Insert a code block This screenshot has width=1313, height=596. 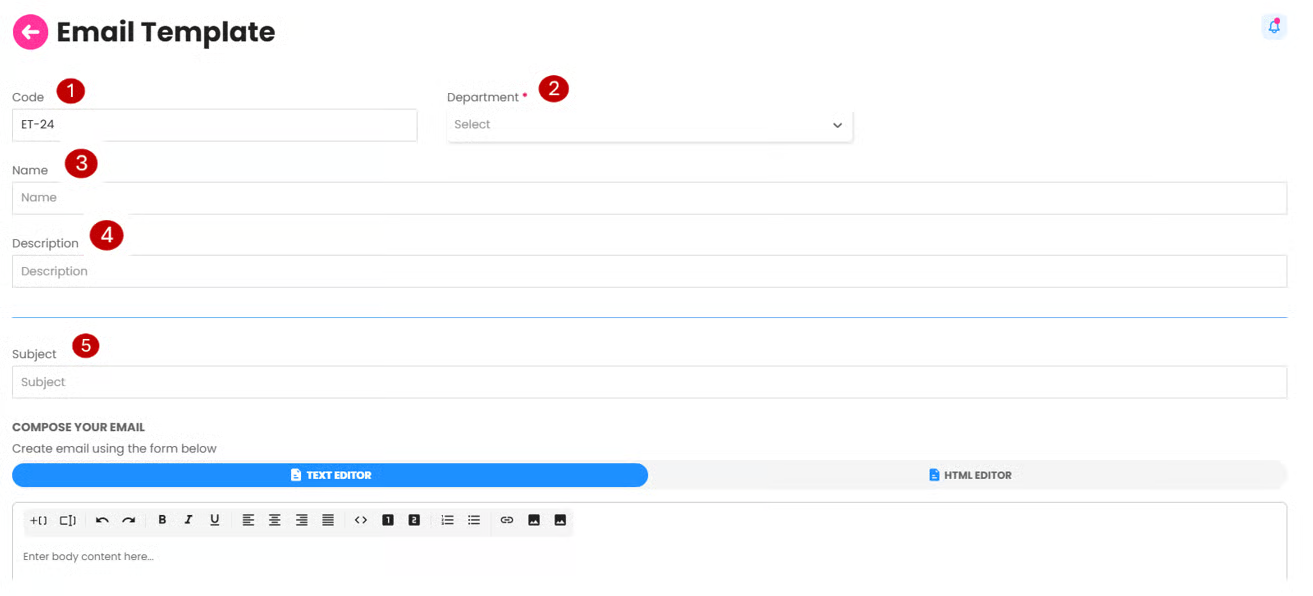[x=361, y=520]
